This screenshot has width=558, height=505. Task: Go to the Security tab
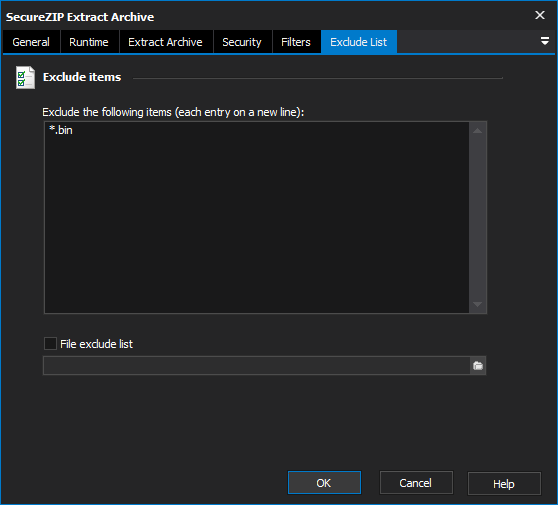(x=242, y=42)
